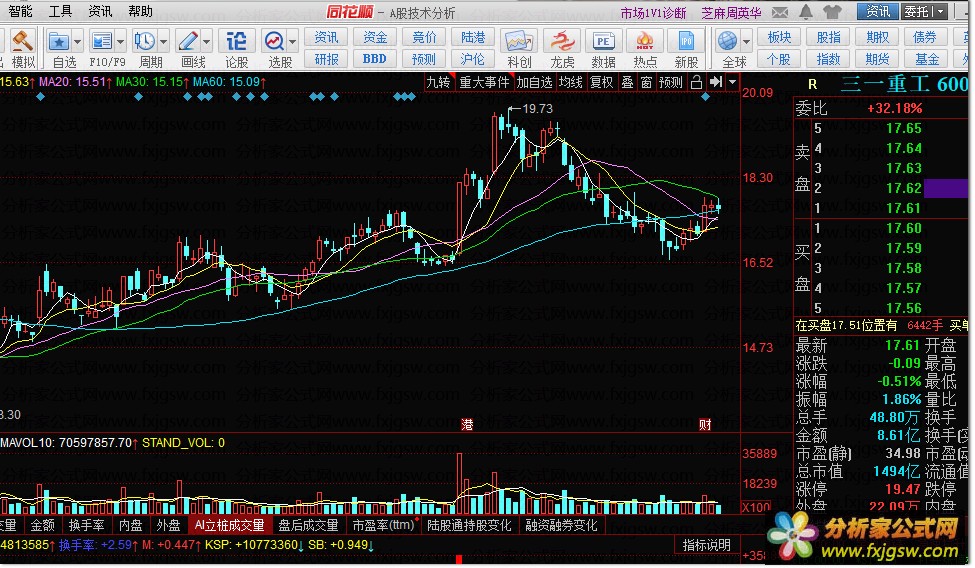
Task: Click the 自选 watchlist star folder icon
Action: pos(59,42)
